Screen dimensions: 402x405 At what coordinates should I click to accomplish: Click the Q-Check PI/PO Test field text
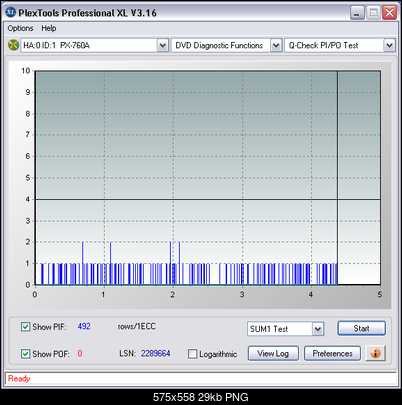tap(323, 45)
